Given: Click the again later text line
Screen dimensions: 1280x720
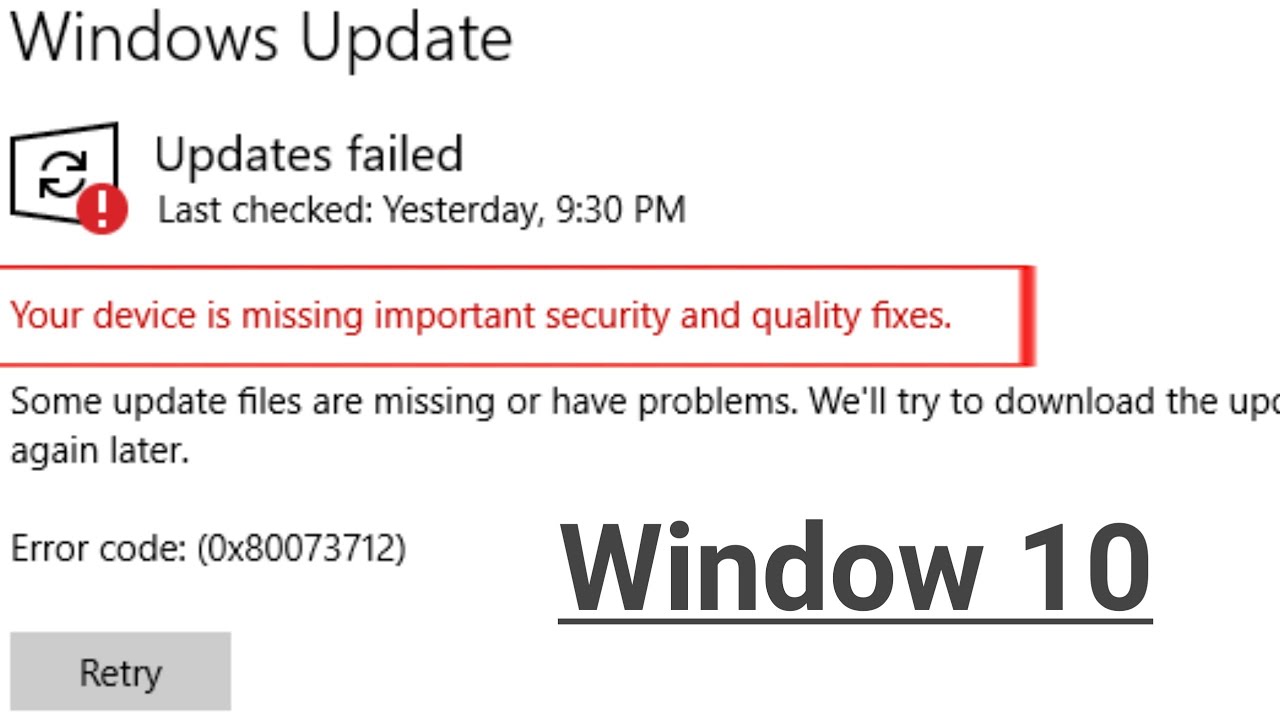Looking at the screenshot, I should (99, 451).
